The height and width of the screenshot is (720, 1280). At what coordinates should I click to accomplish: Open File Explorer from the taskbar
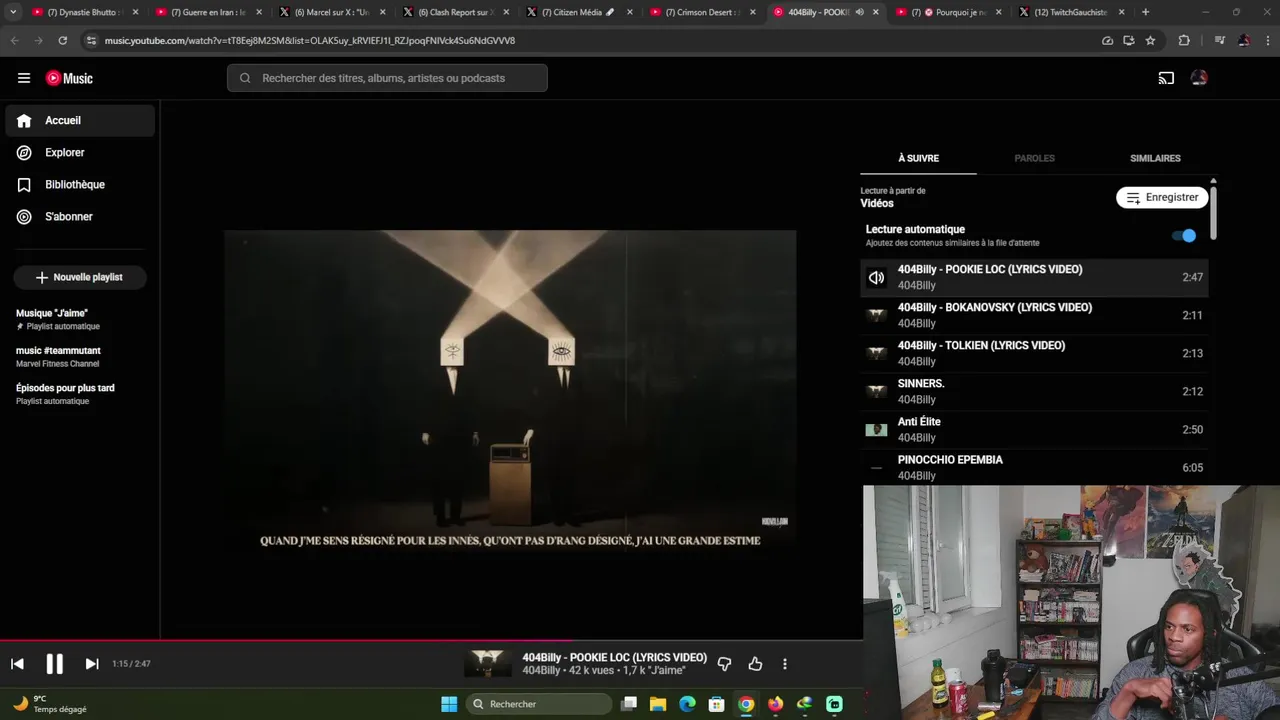[657, 704]
